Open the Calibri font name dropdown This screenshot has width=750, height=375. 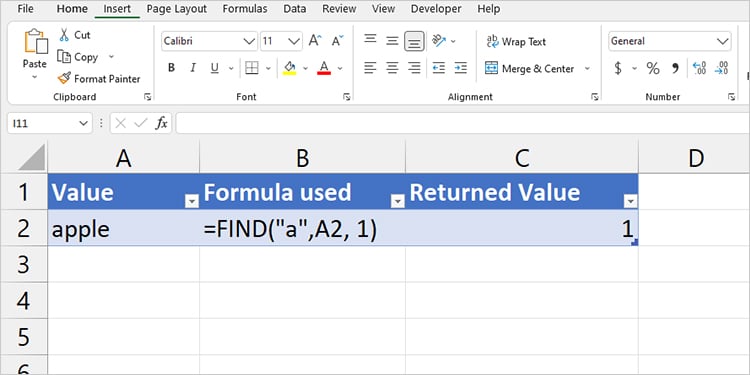tap(249, 41)
